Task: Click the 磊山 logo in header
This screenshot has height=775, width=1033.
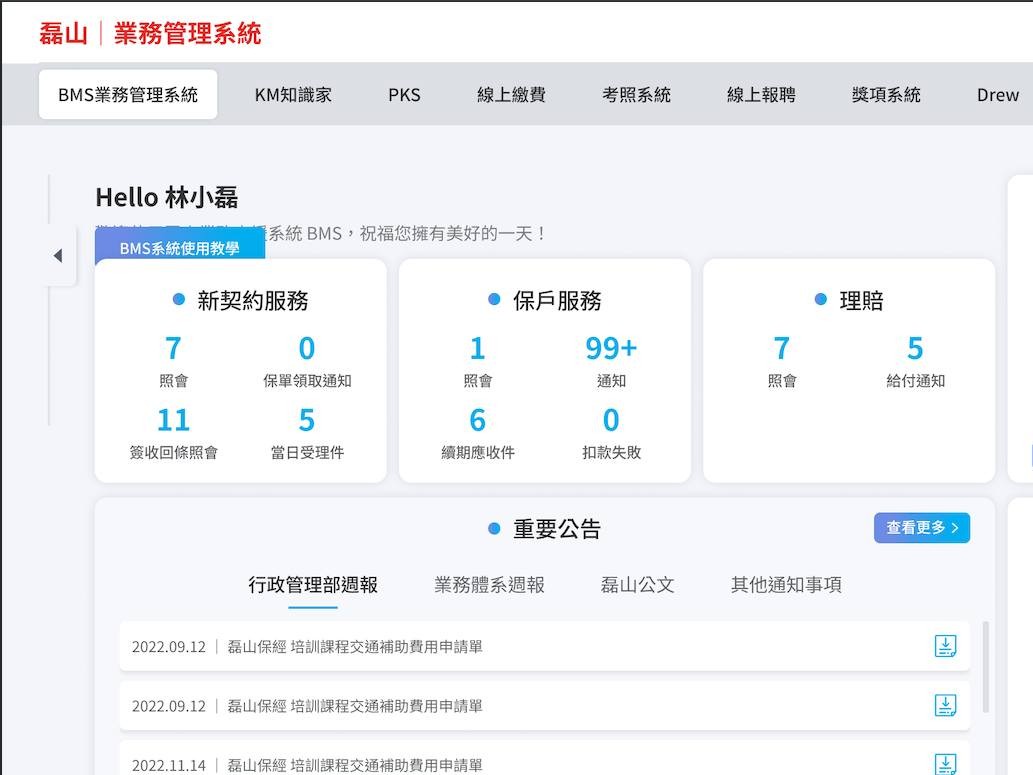Action: [x=63, y=33]
